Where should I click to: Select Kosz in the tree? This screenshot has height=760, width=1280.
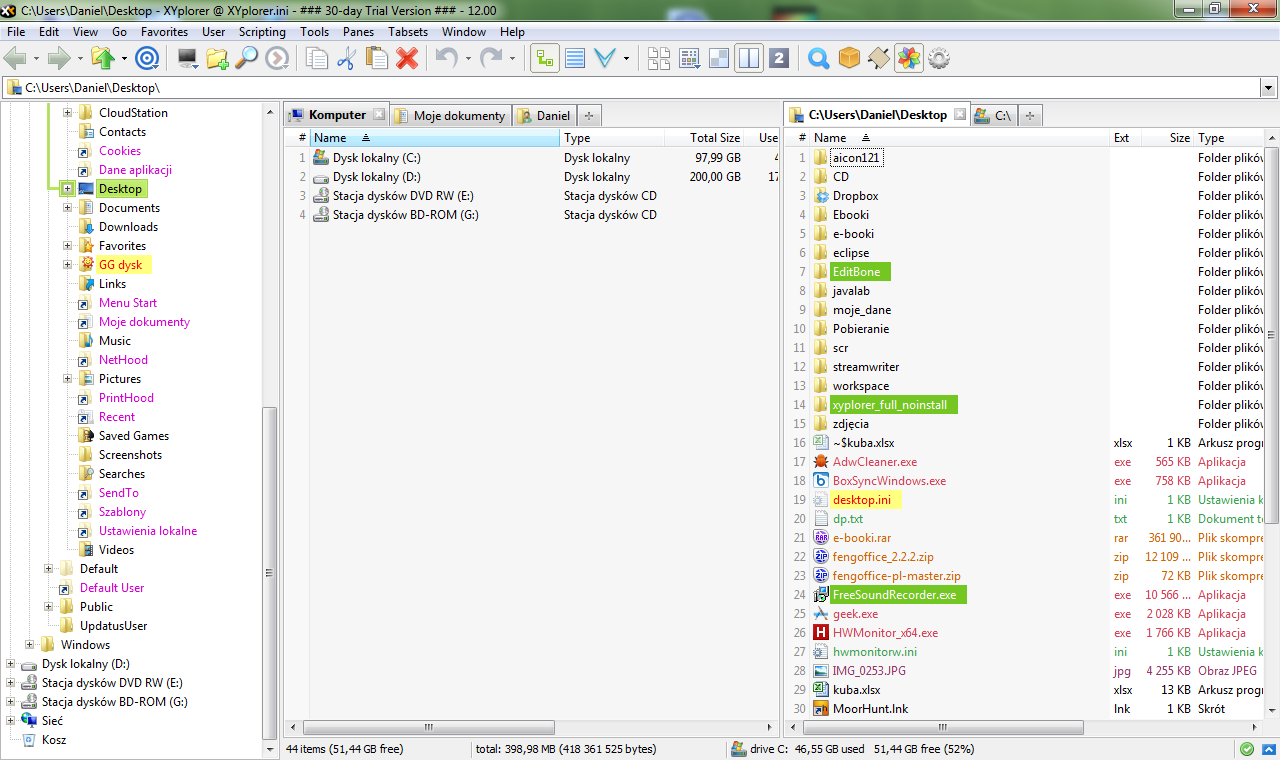pyautogui.click(x=54, y=740)
